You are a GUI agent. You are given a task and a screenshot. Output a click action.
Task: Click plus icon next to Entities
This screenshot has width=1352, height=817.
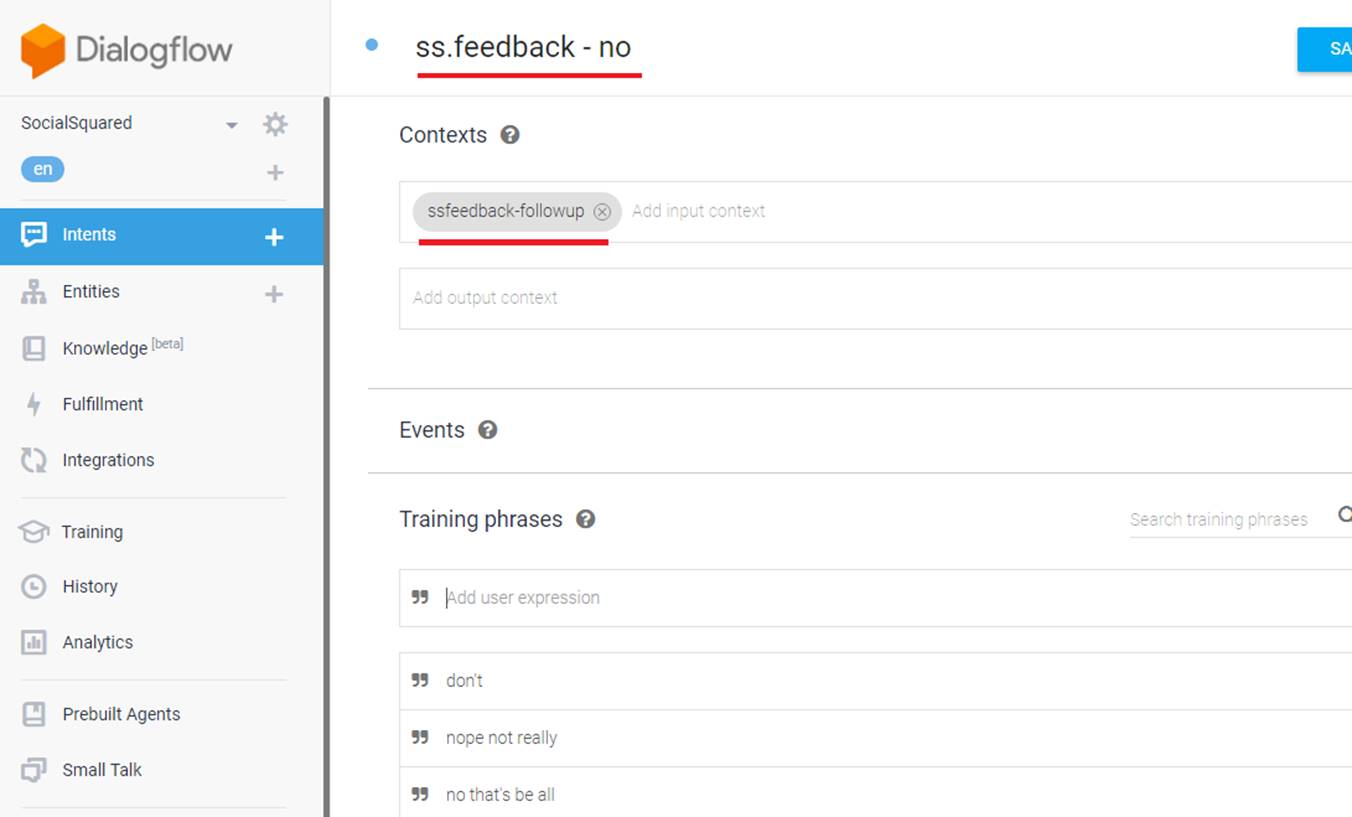(274, 294)
